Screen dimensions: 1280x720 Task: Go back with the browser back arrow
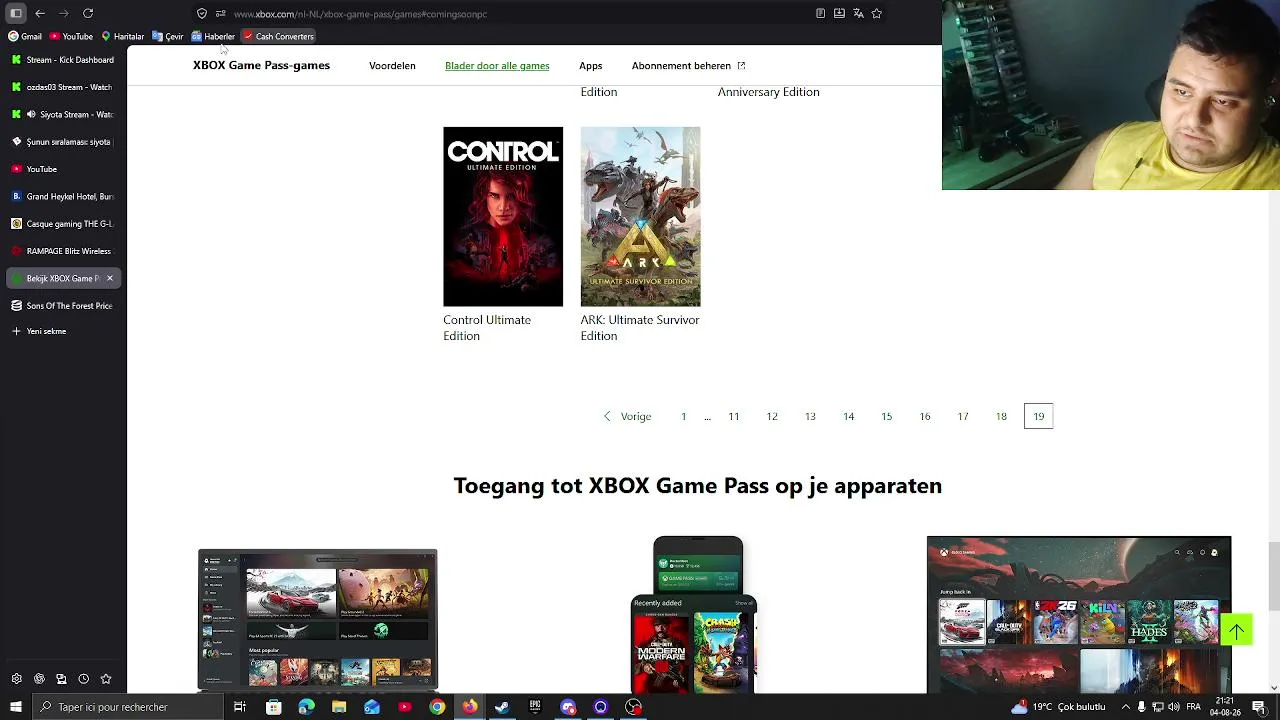[x=40, y=13]
